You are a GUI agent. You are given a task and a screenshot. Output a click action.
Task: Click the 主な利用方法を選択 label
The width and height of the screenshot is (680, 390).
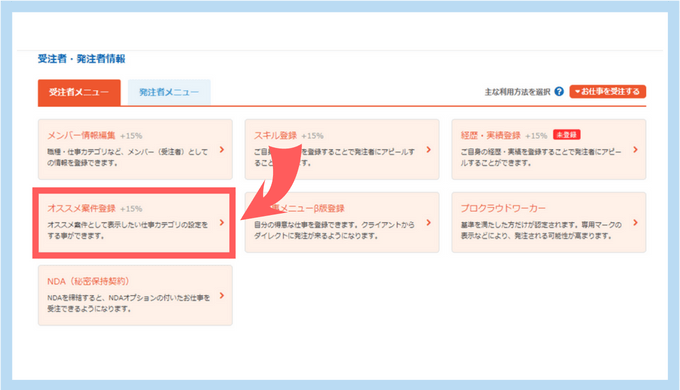(517, 92)
